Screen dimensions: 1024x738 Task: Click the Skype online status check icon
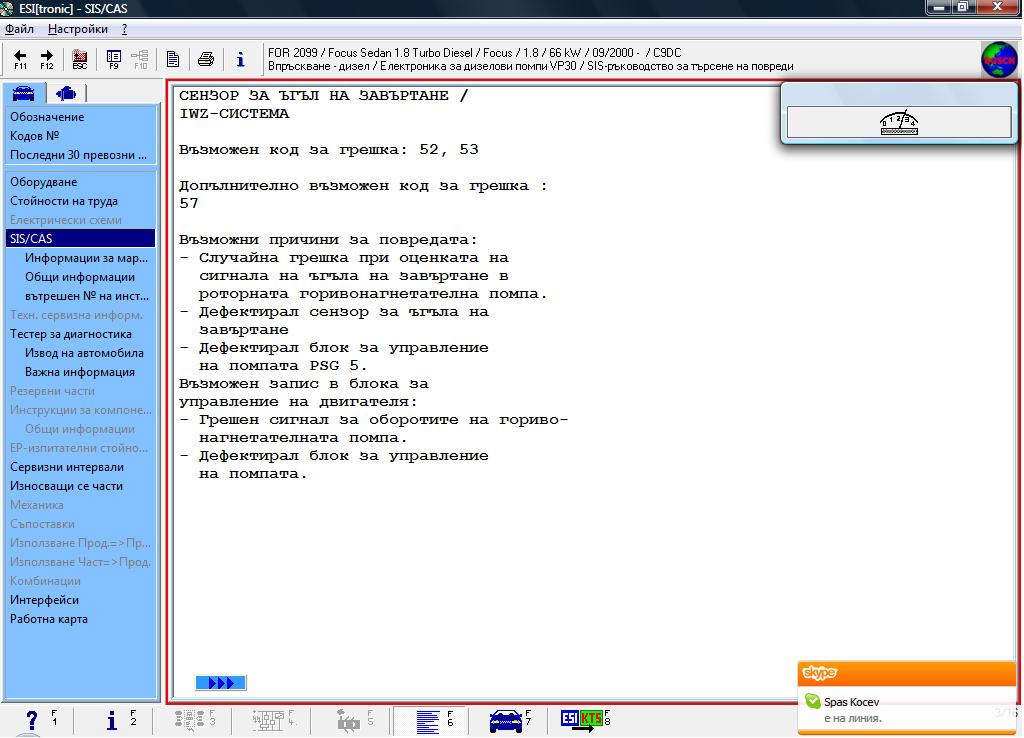point(812,701)
